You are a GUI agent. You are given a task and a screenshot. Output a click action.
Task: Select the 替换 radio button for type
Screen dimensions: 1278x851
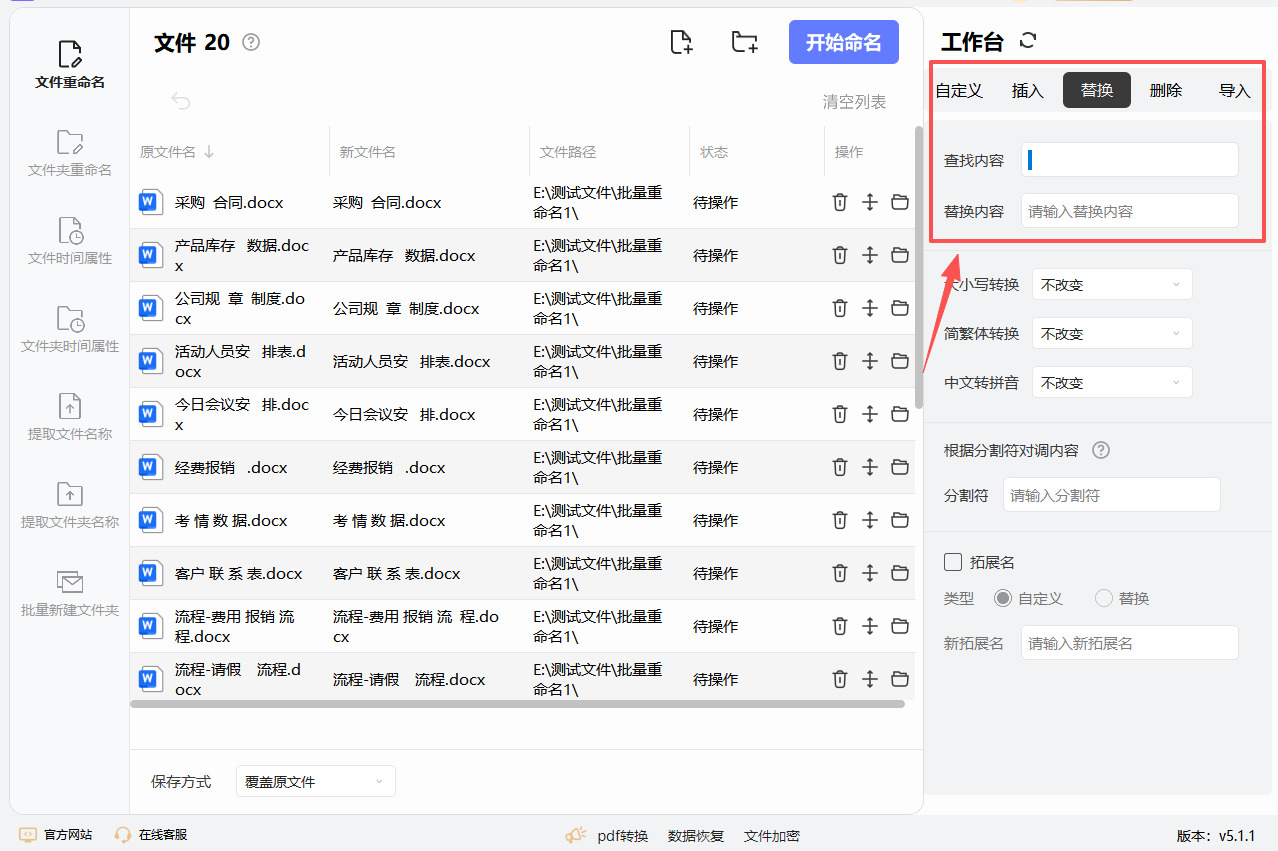[x=1104, y=598]
